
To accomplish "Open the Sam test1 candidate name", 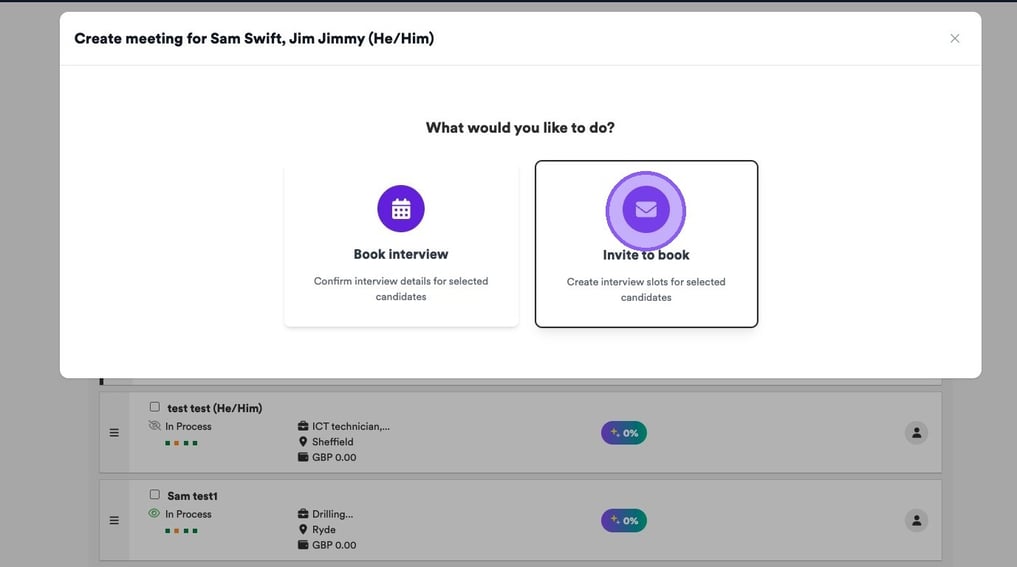I will (192, 496).
